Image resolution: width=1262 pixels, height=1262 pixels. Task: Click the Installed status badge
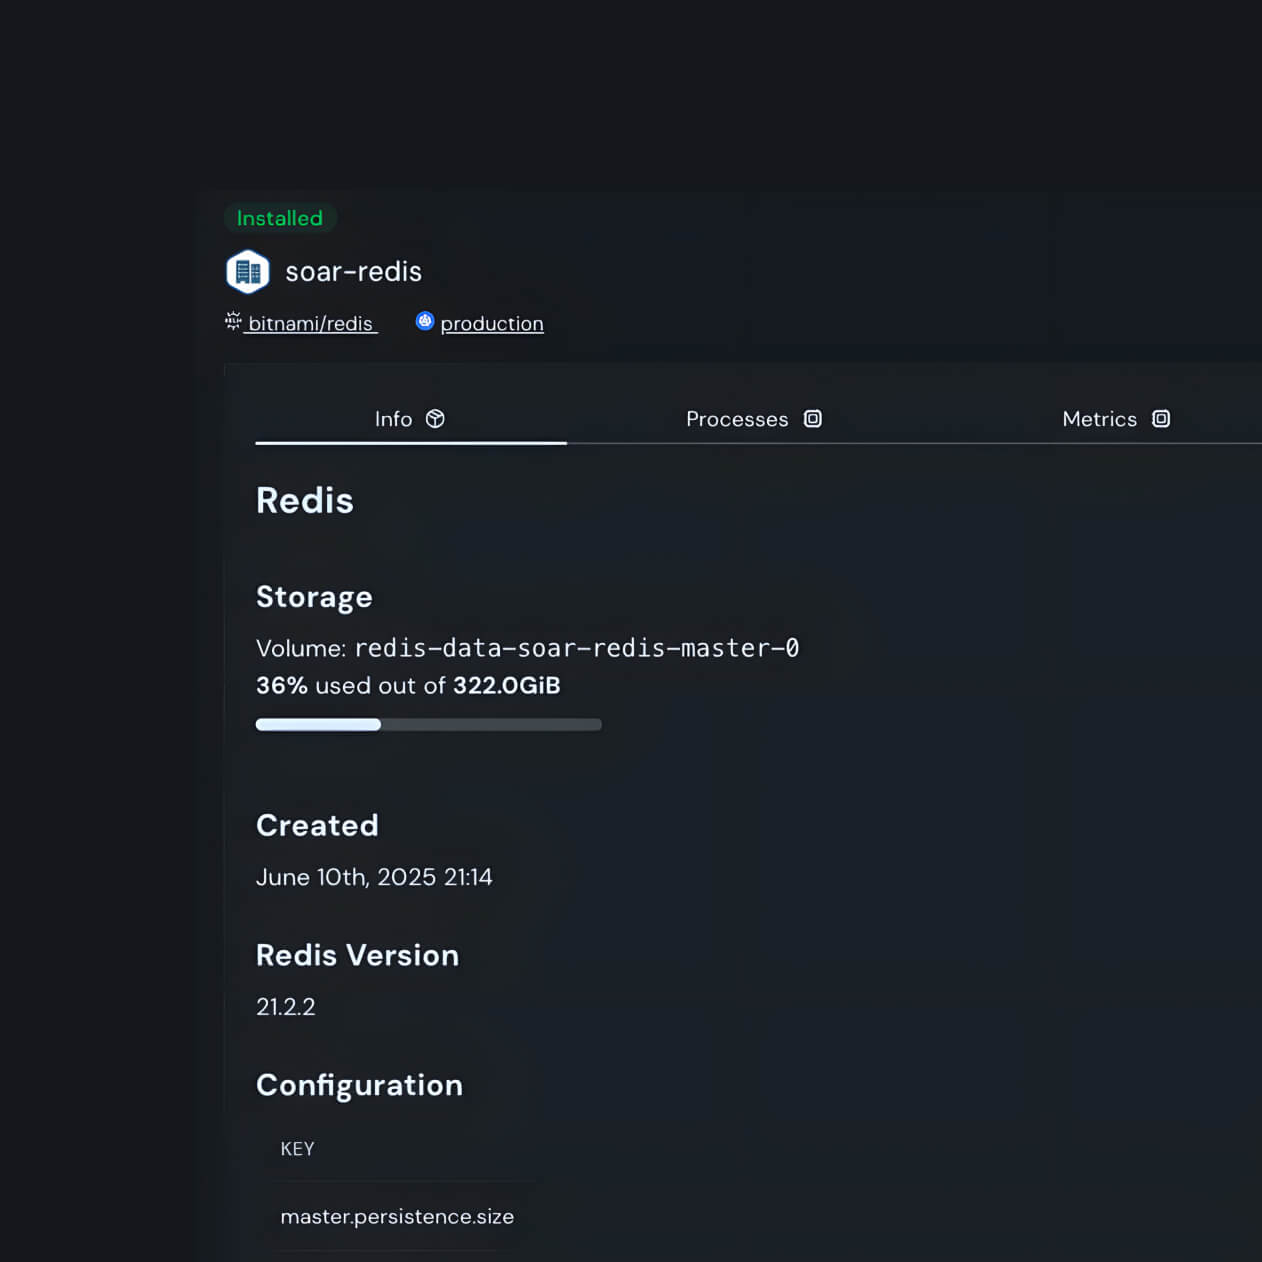(x=280, y=218)
